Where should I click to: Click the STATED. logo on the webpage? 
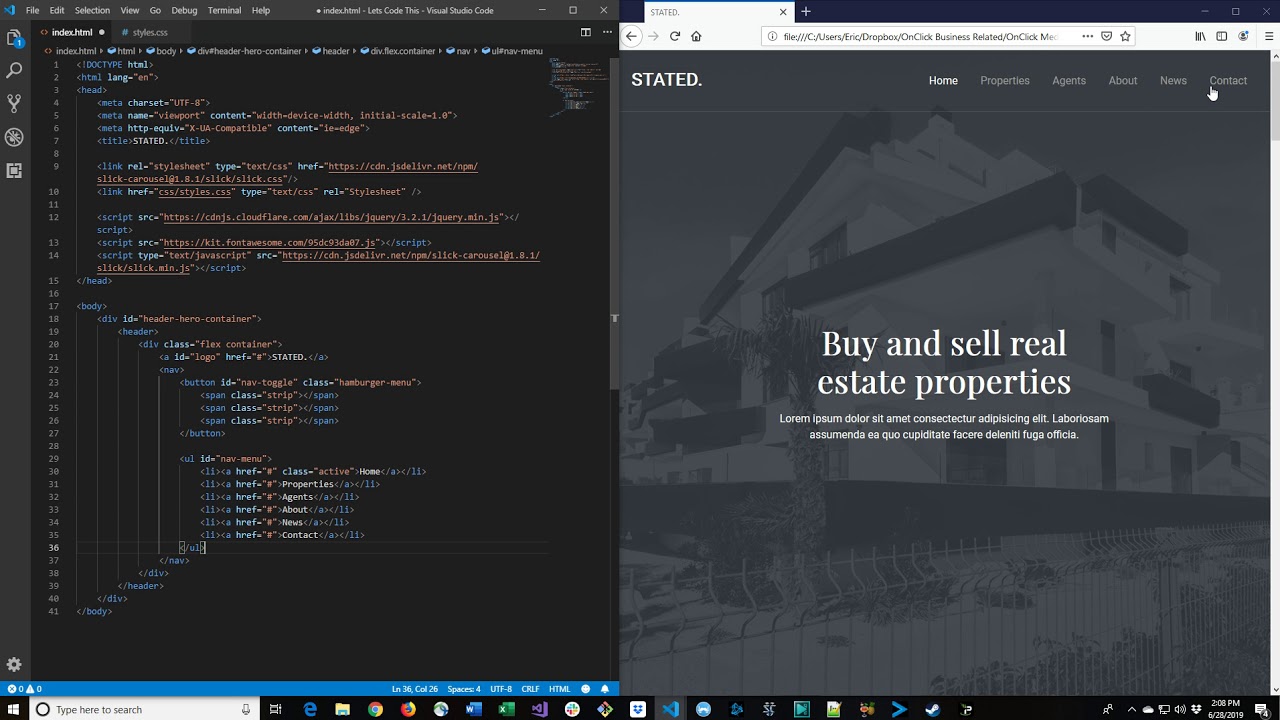(666, 80)
